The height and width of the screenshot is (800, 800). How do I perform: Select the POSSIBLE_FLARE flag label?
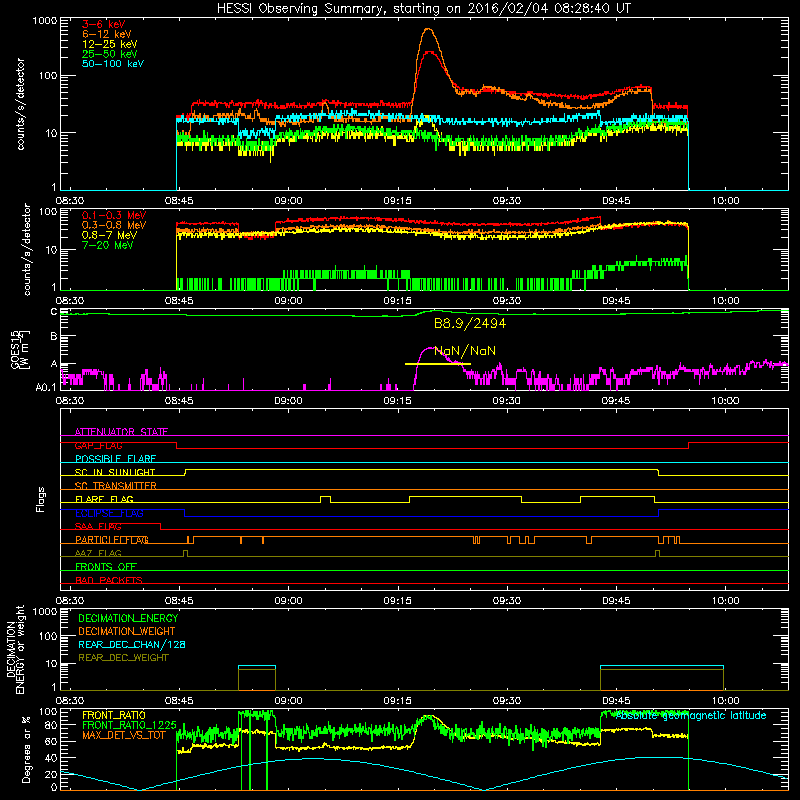tap(115, 459)
